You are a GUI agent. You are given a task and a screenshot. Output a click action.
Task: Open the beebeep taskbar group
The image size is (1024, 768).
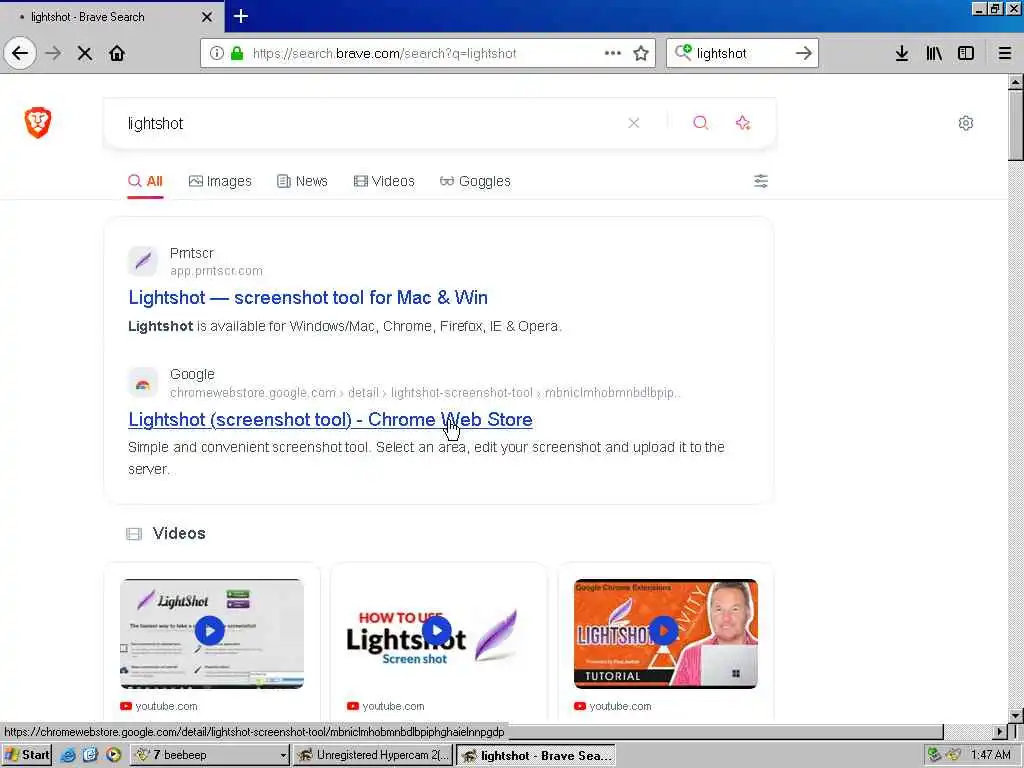pyautogui.click(x=210, y=755)
